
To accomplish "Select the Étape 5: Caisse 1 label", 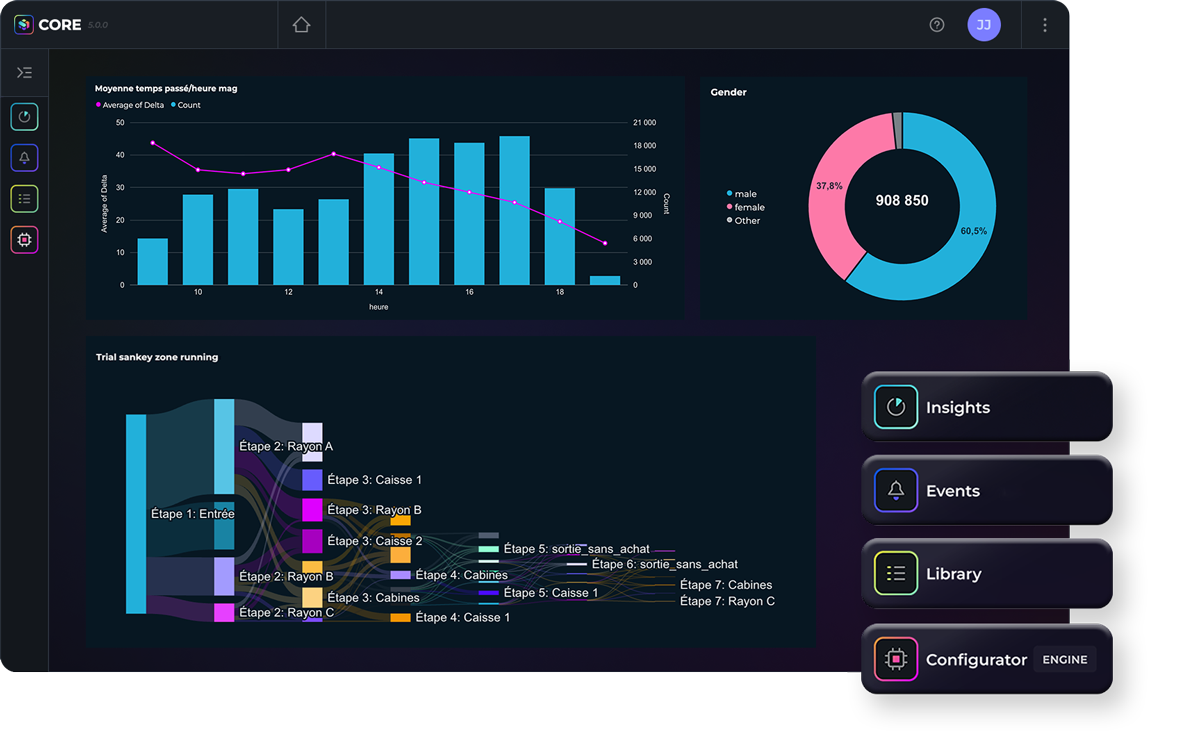I will click(551, 593).
